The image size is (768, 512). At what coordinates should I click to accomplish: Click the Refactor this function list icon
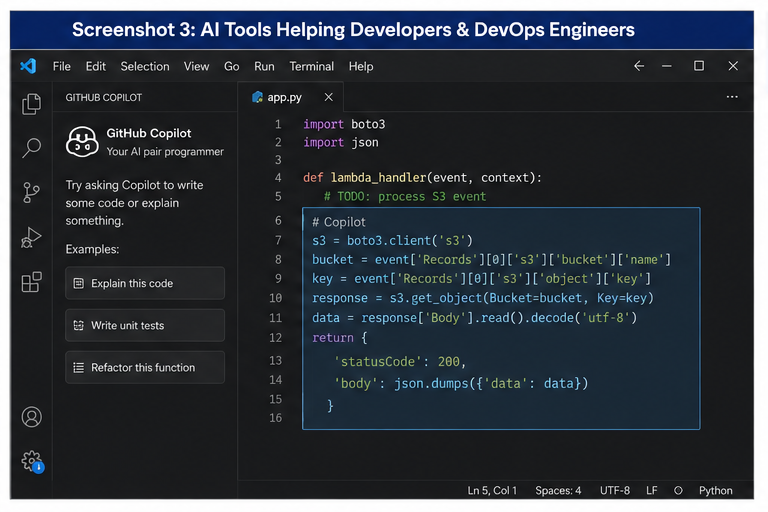[78, 367]
